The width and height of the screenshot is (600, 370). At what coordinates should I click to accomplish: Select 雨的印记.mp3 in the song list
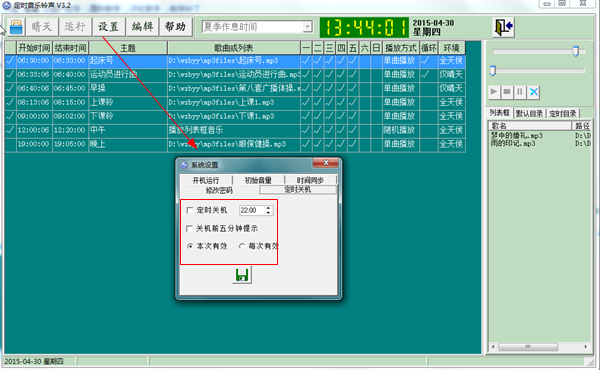click(x=513, y=143)
